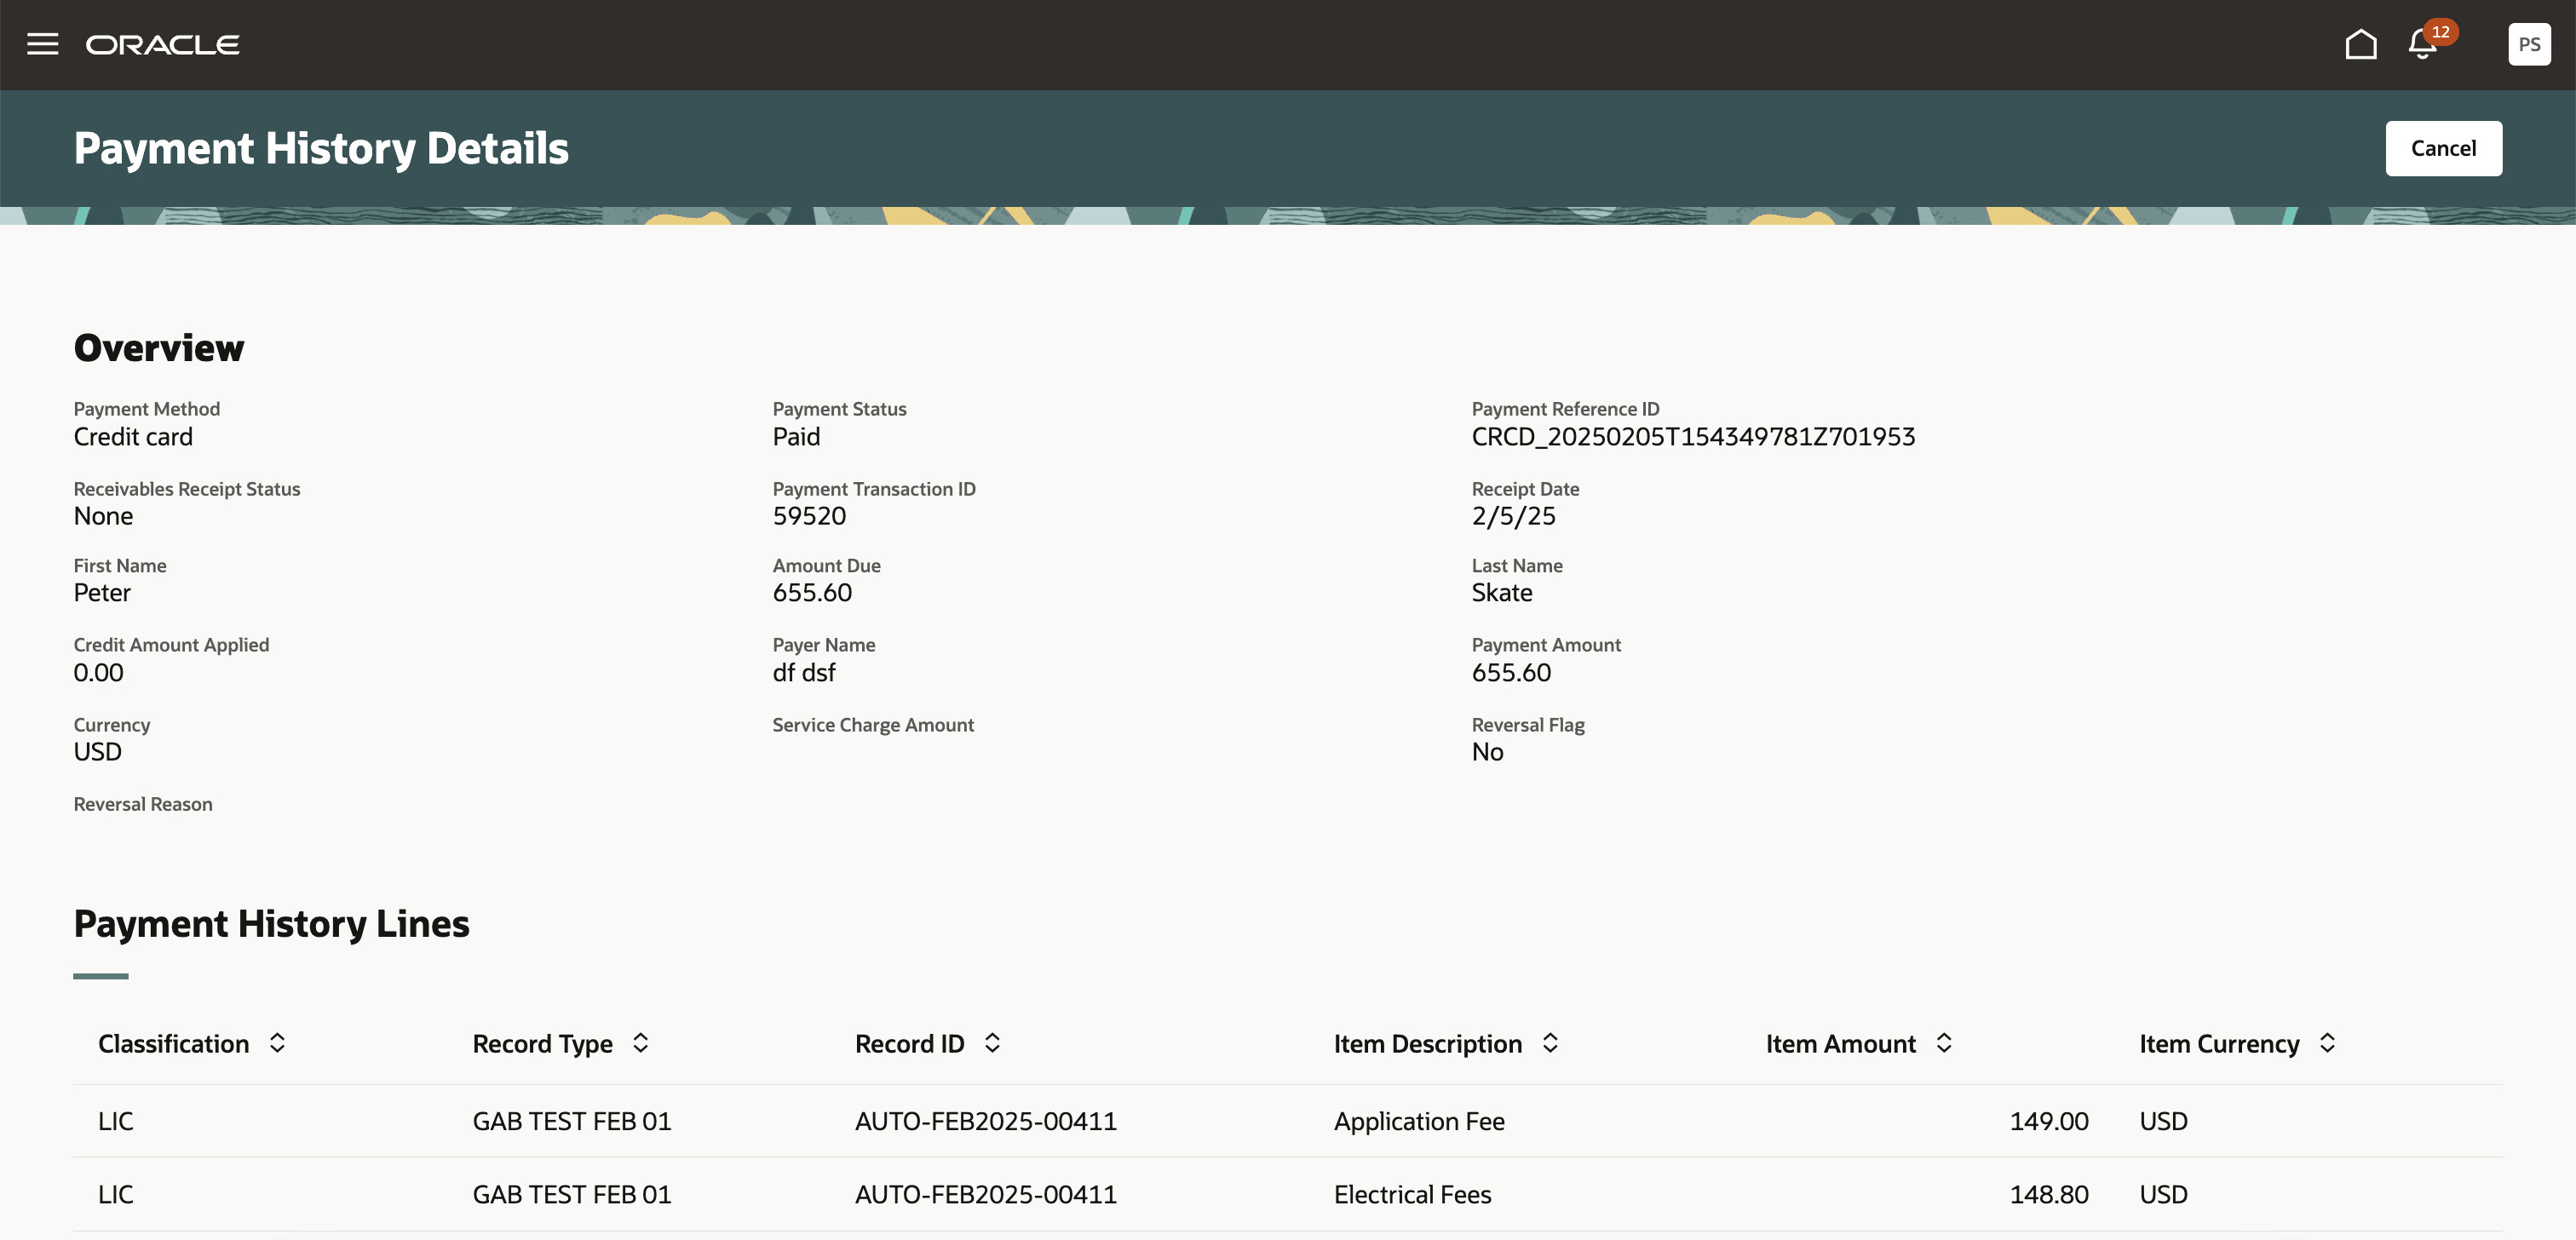Open the navigation hamburger menu
Image resolution: width=2576 pixels, height=1240 pixels.
click(42, 44)
